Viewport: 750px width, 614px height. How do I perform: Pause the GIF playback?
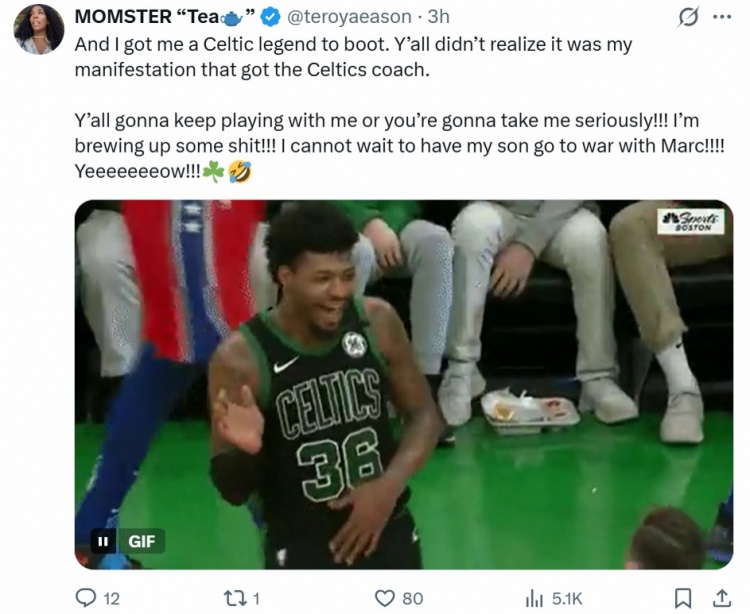102,541
